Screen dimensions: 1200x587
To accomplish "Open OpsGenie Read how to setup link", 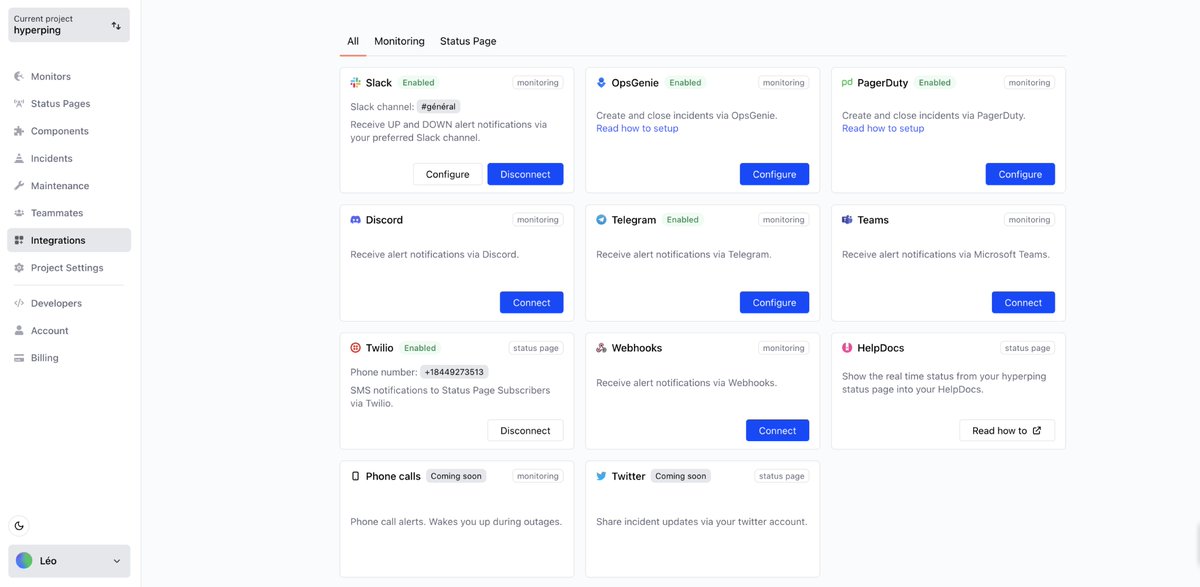I will click(637, 128).
